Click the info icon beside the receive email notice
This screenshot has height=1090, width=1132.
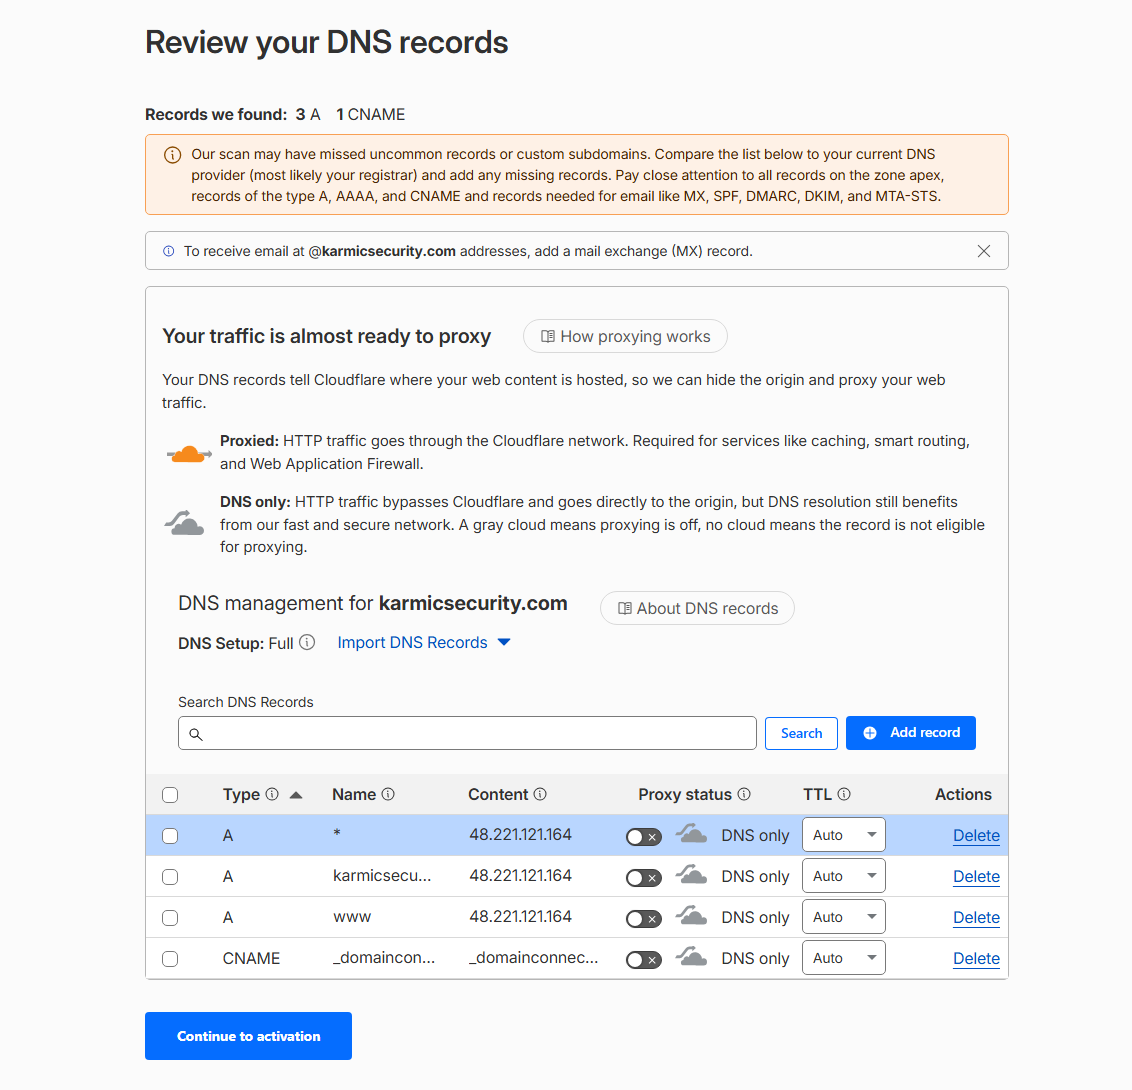click(168, 251)
